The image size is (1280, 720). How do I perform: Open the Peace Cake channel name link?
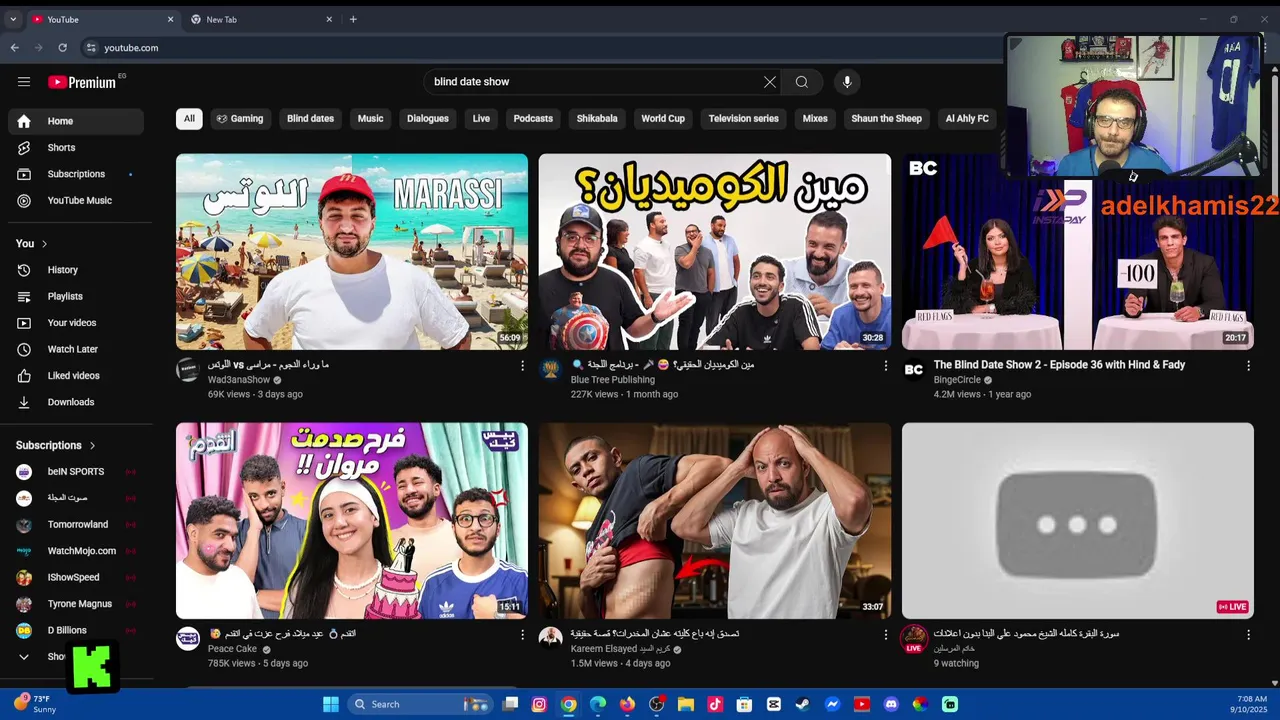click(x=232, y=649)
